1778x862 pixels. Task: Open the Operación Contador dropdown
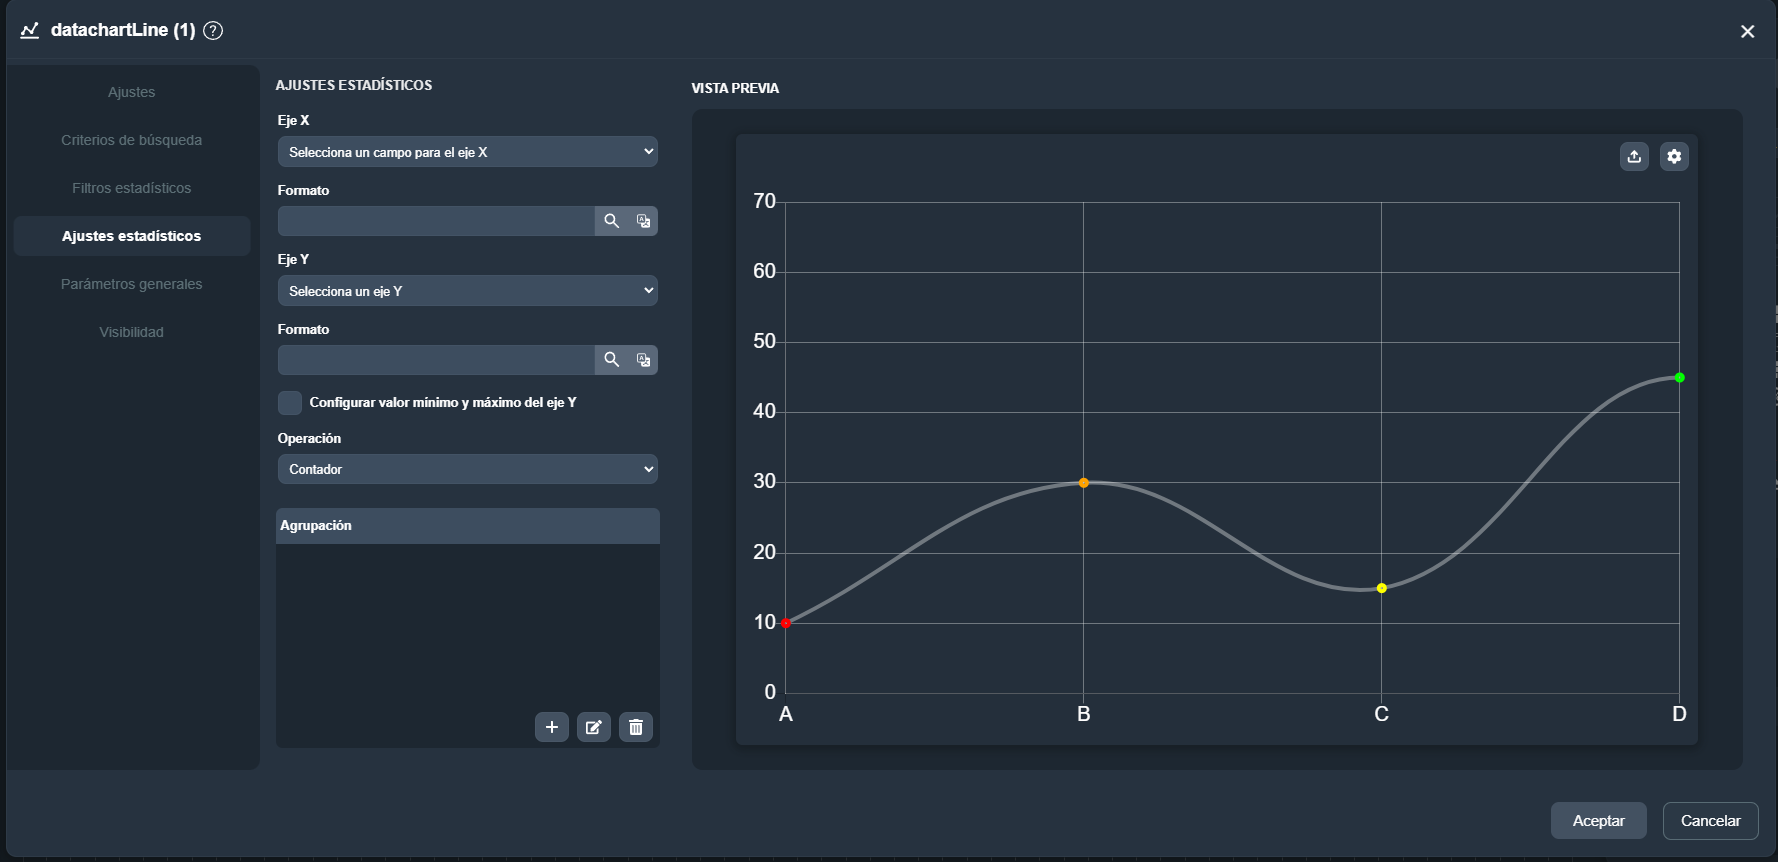pos(467,469)
